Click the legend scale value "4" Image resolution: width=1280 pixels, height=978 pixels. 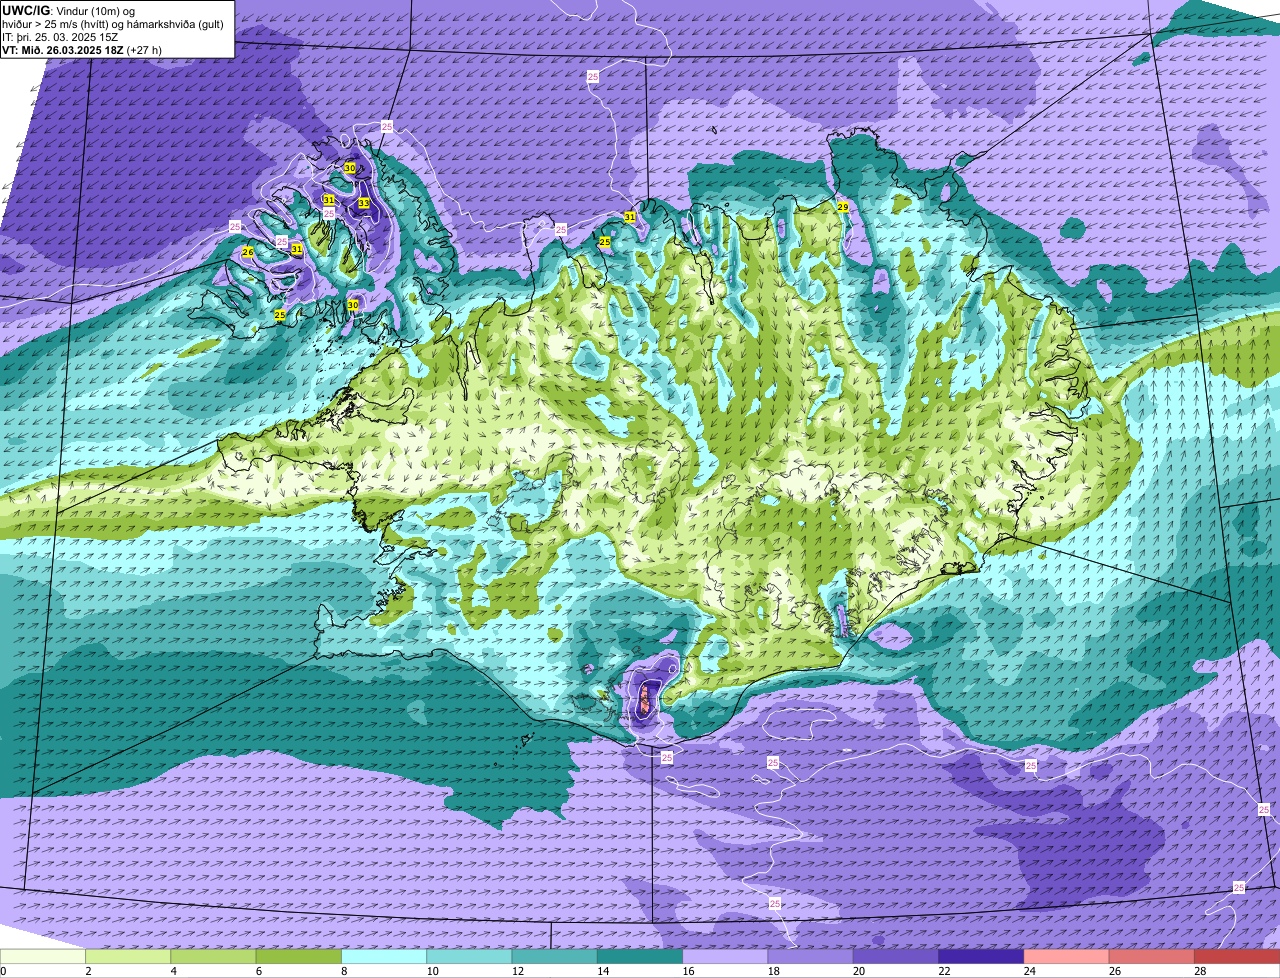[173, 971]
